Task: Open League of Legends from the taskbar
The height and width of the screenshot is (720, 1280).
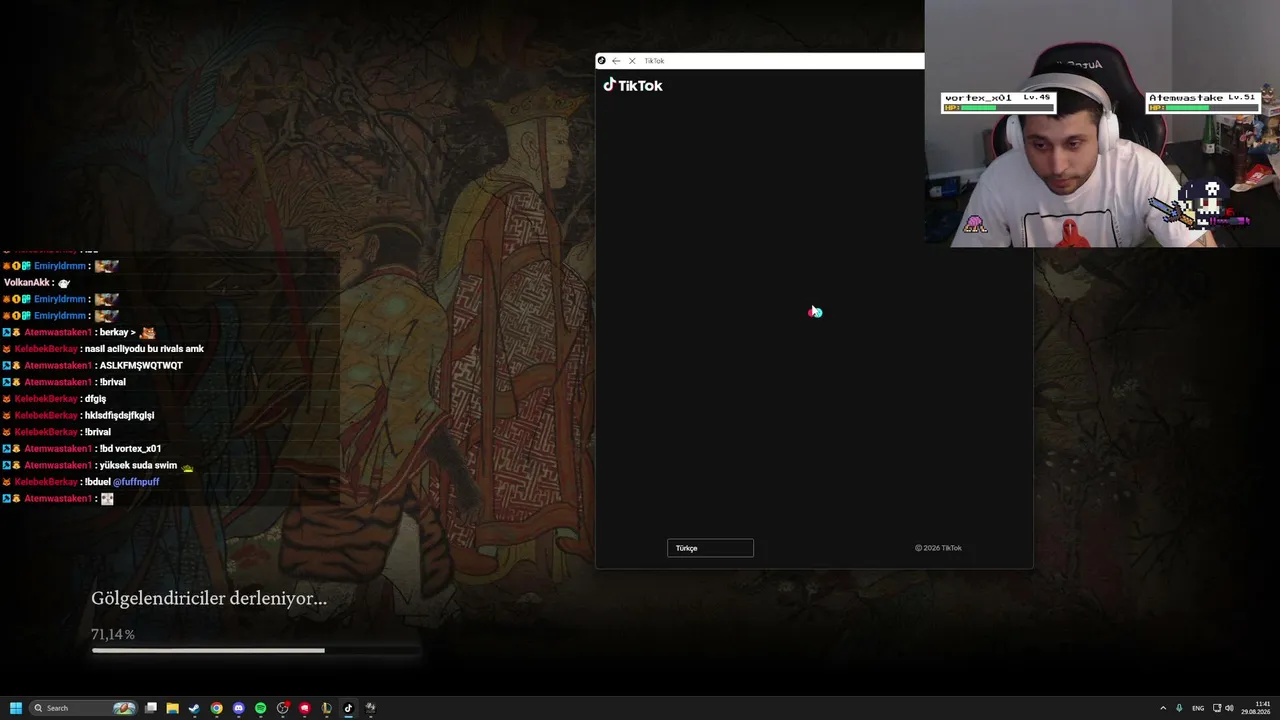Action: 327,708
